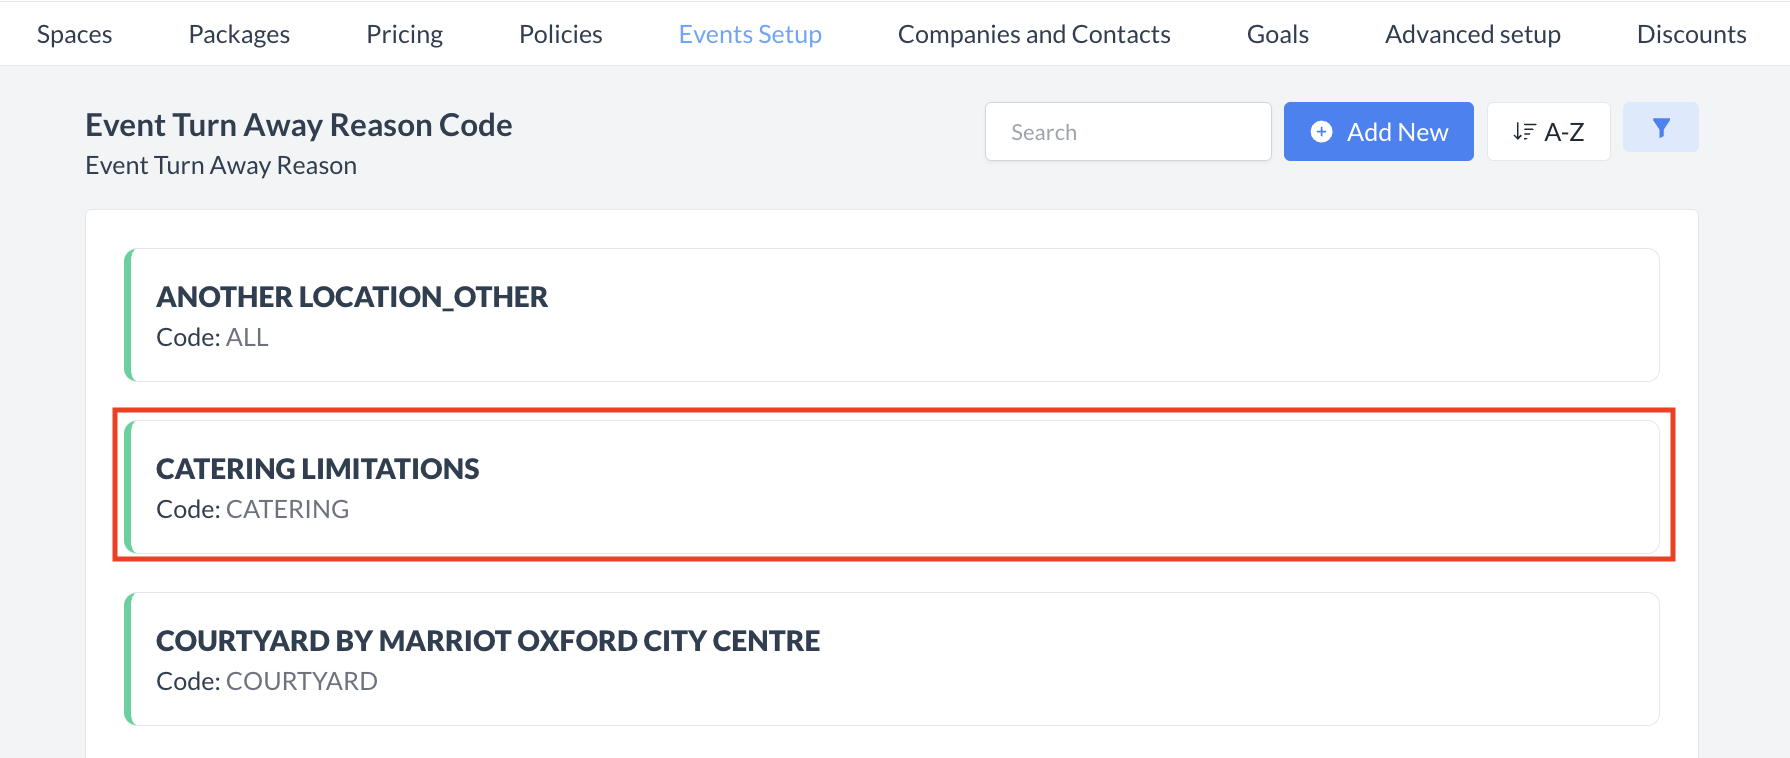This screenshot has height=758, width=1790.
Task: Open the COURTYARD BY MARRIOT OXFORD card
Action: [893, 659]
